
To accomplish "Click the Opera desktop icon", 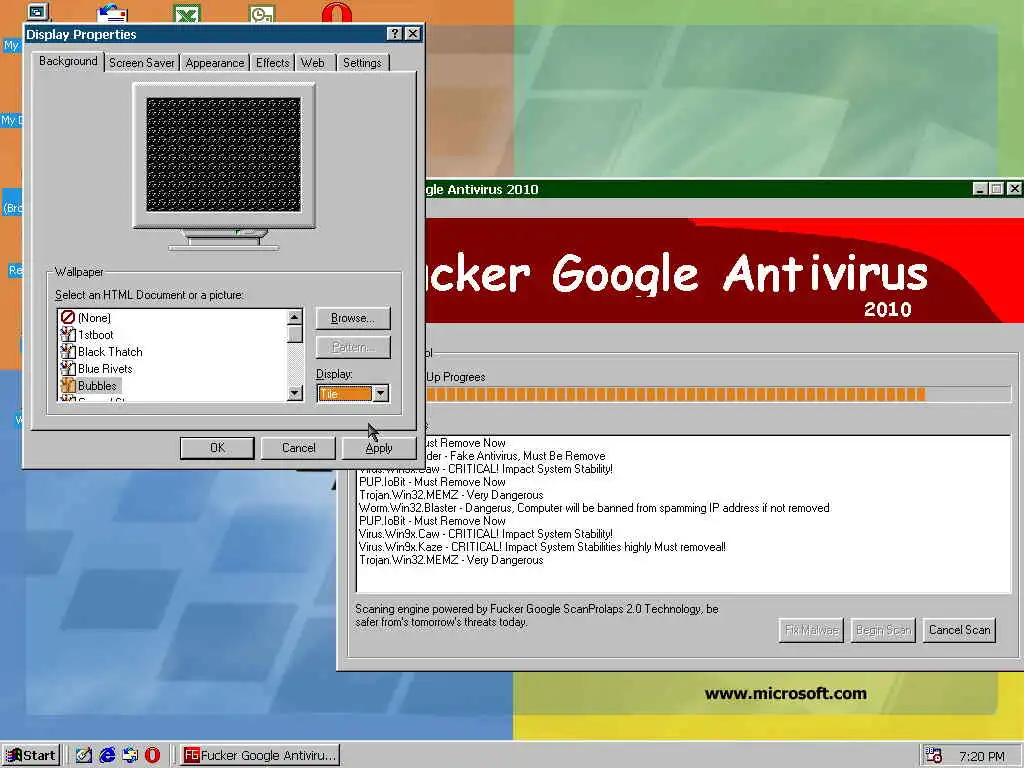I will [337, 13].
